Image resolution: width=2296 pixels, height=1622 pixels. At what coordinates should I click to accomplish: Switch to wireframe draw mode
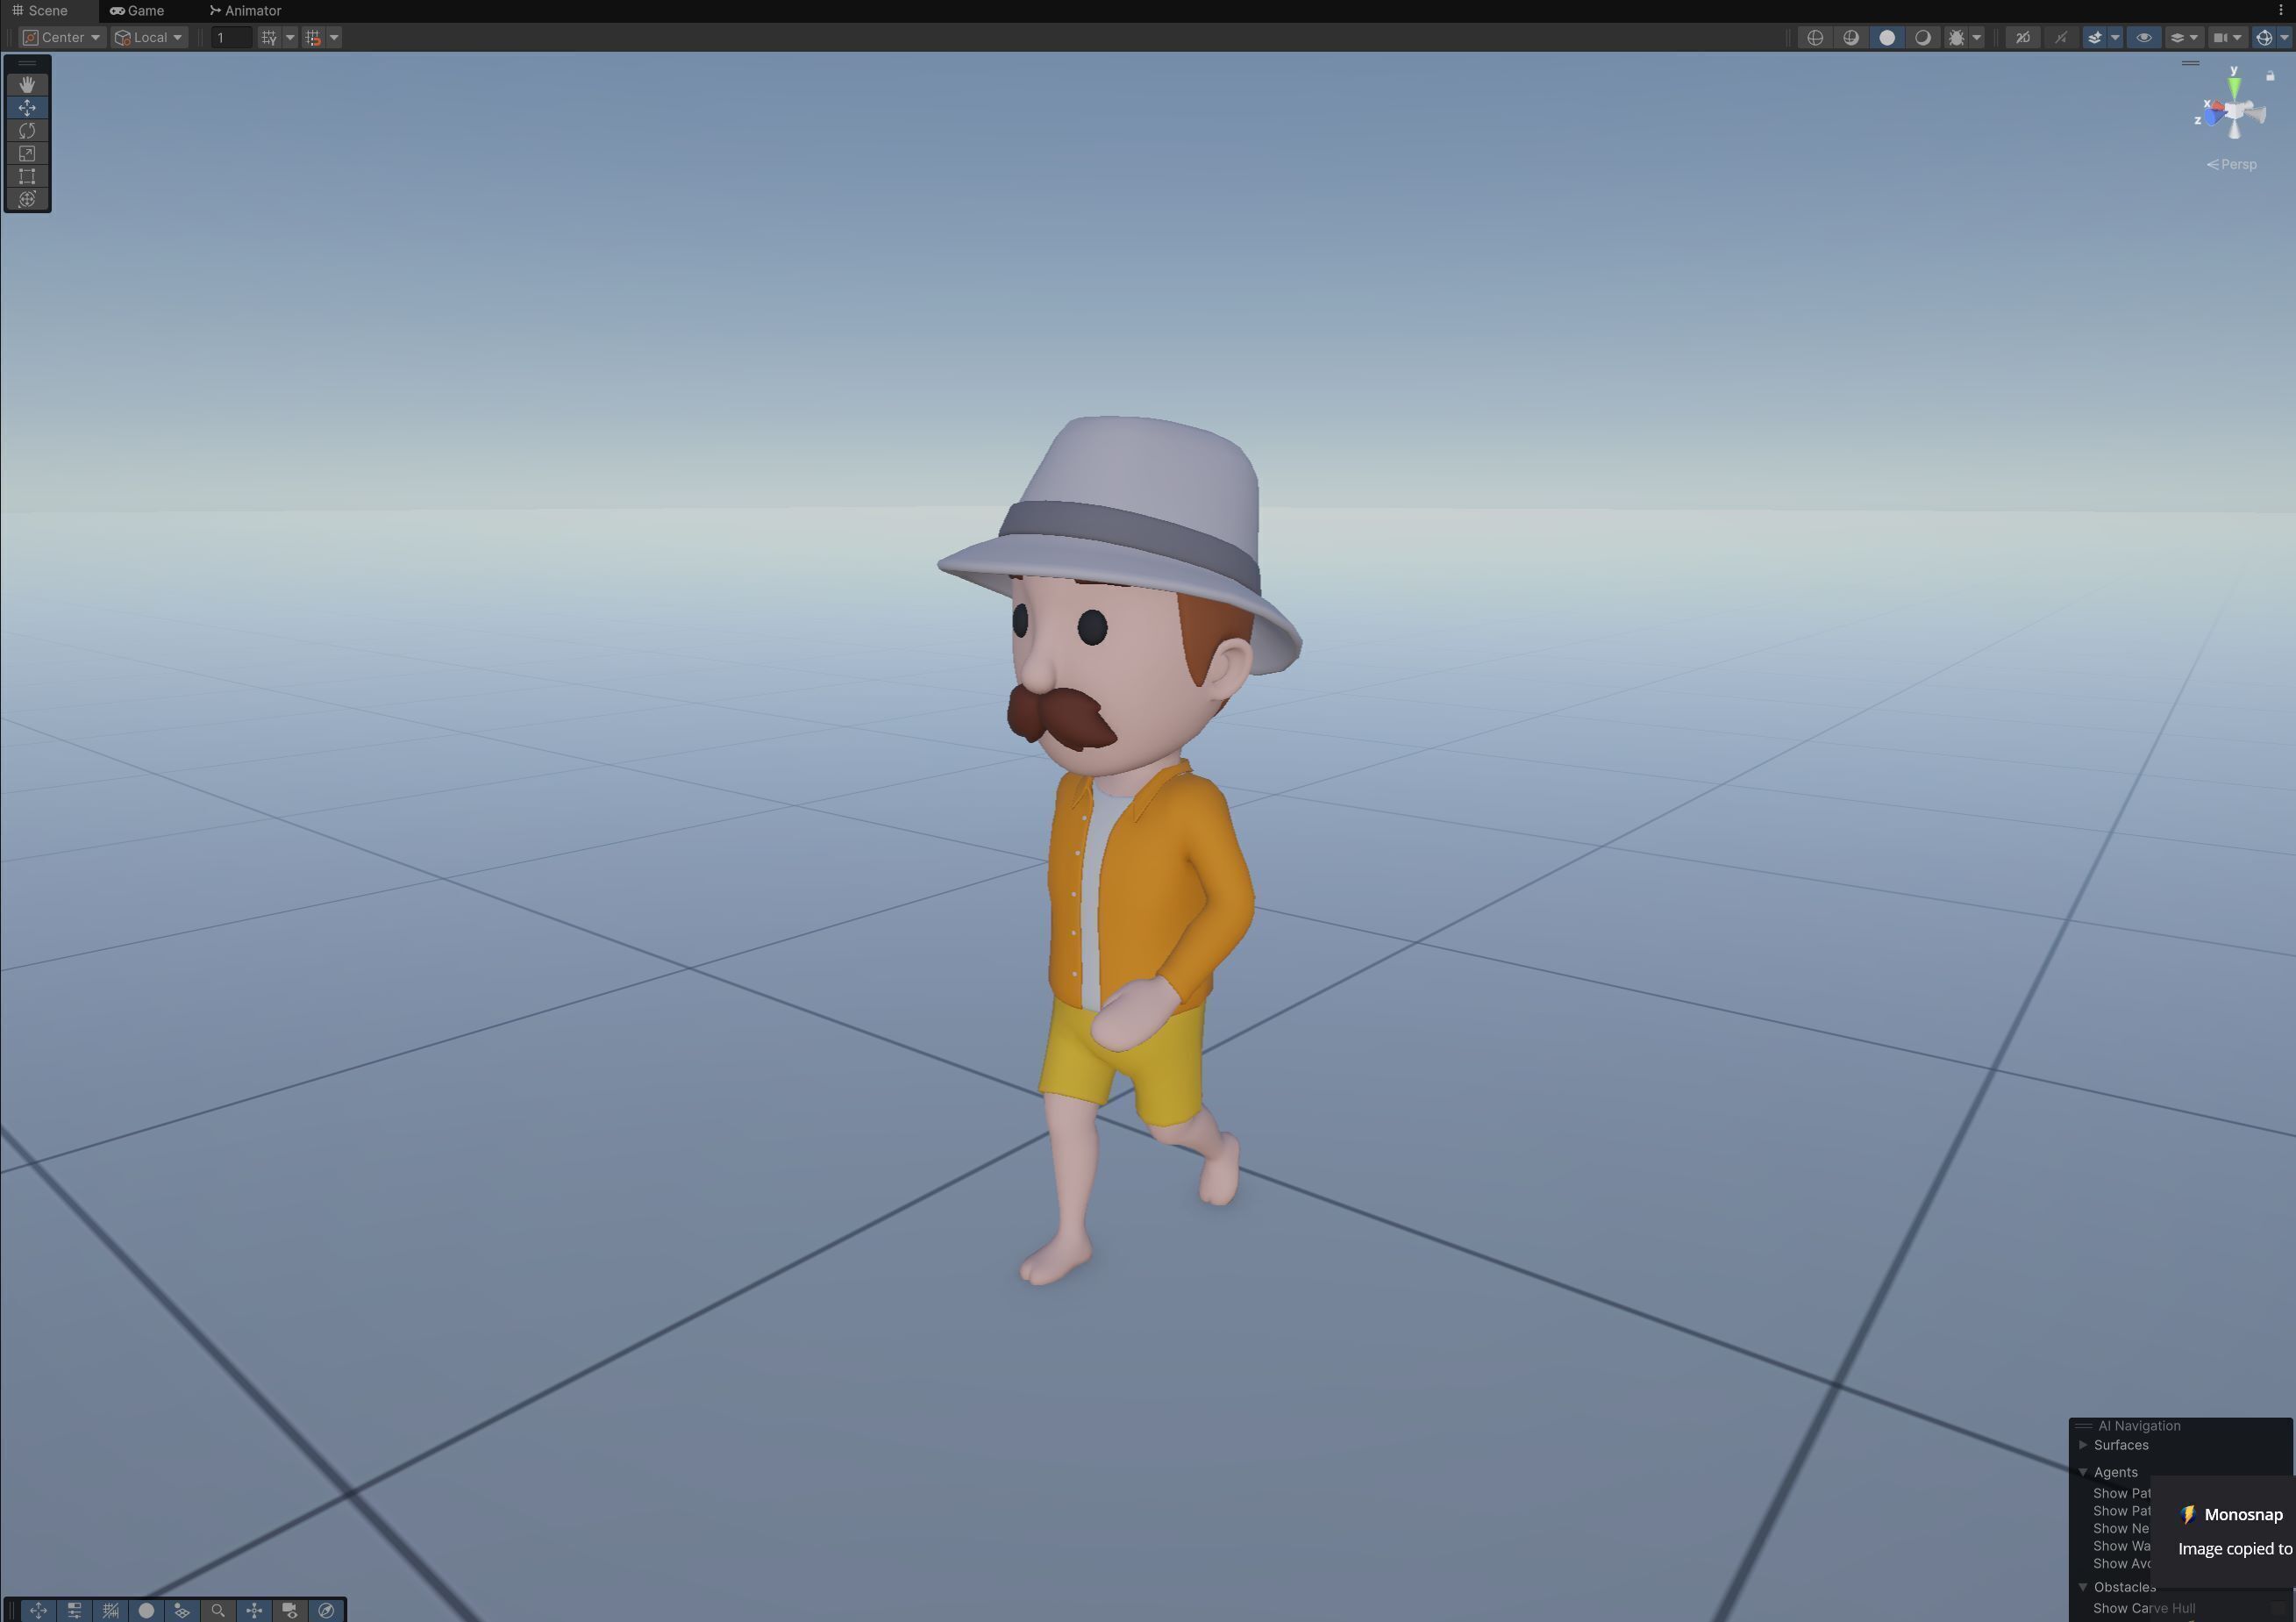pyautogui.click(x=1815, y=37)
